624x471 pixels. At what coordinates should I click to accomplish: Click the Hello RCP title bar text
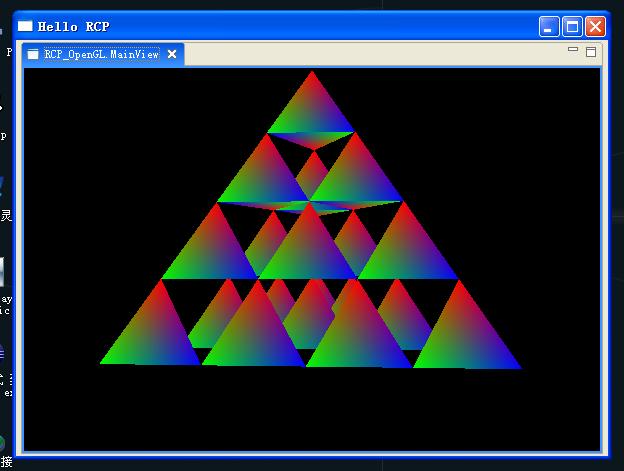point(74,27)
